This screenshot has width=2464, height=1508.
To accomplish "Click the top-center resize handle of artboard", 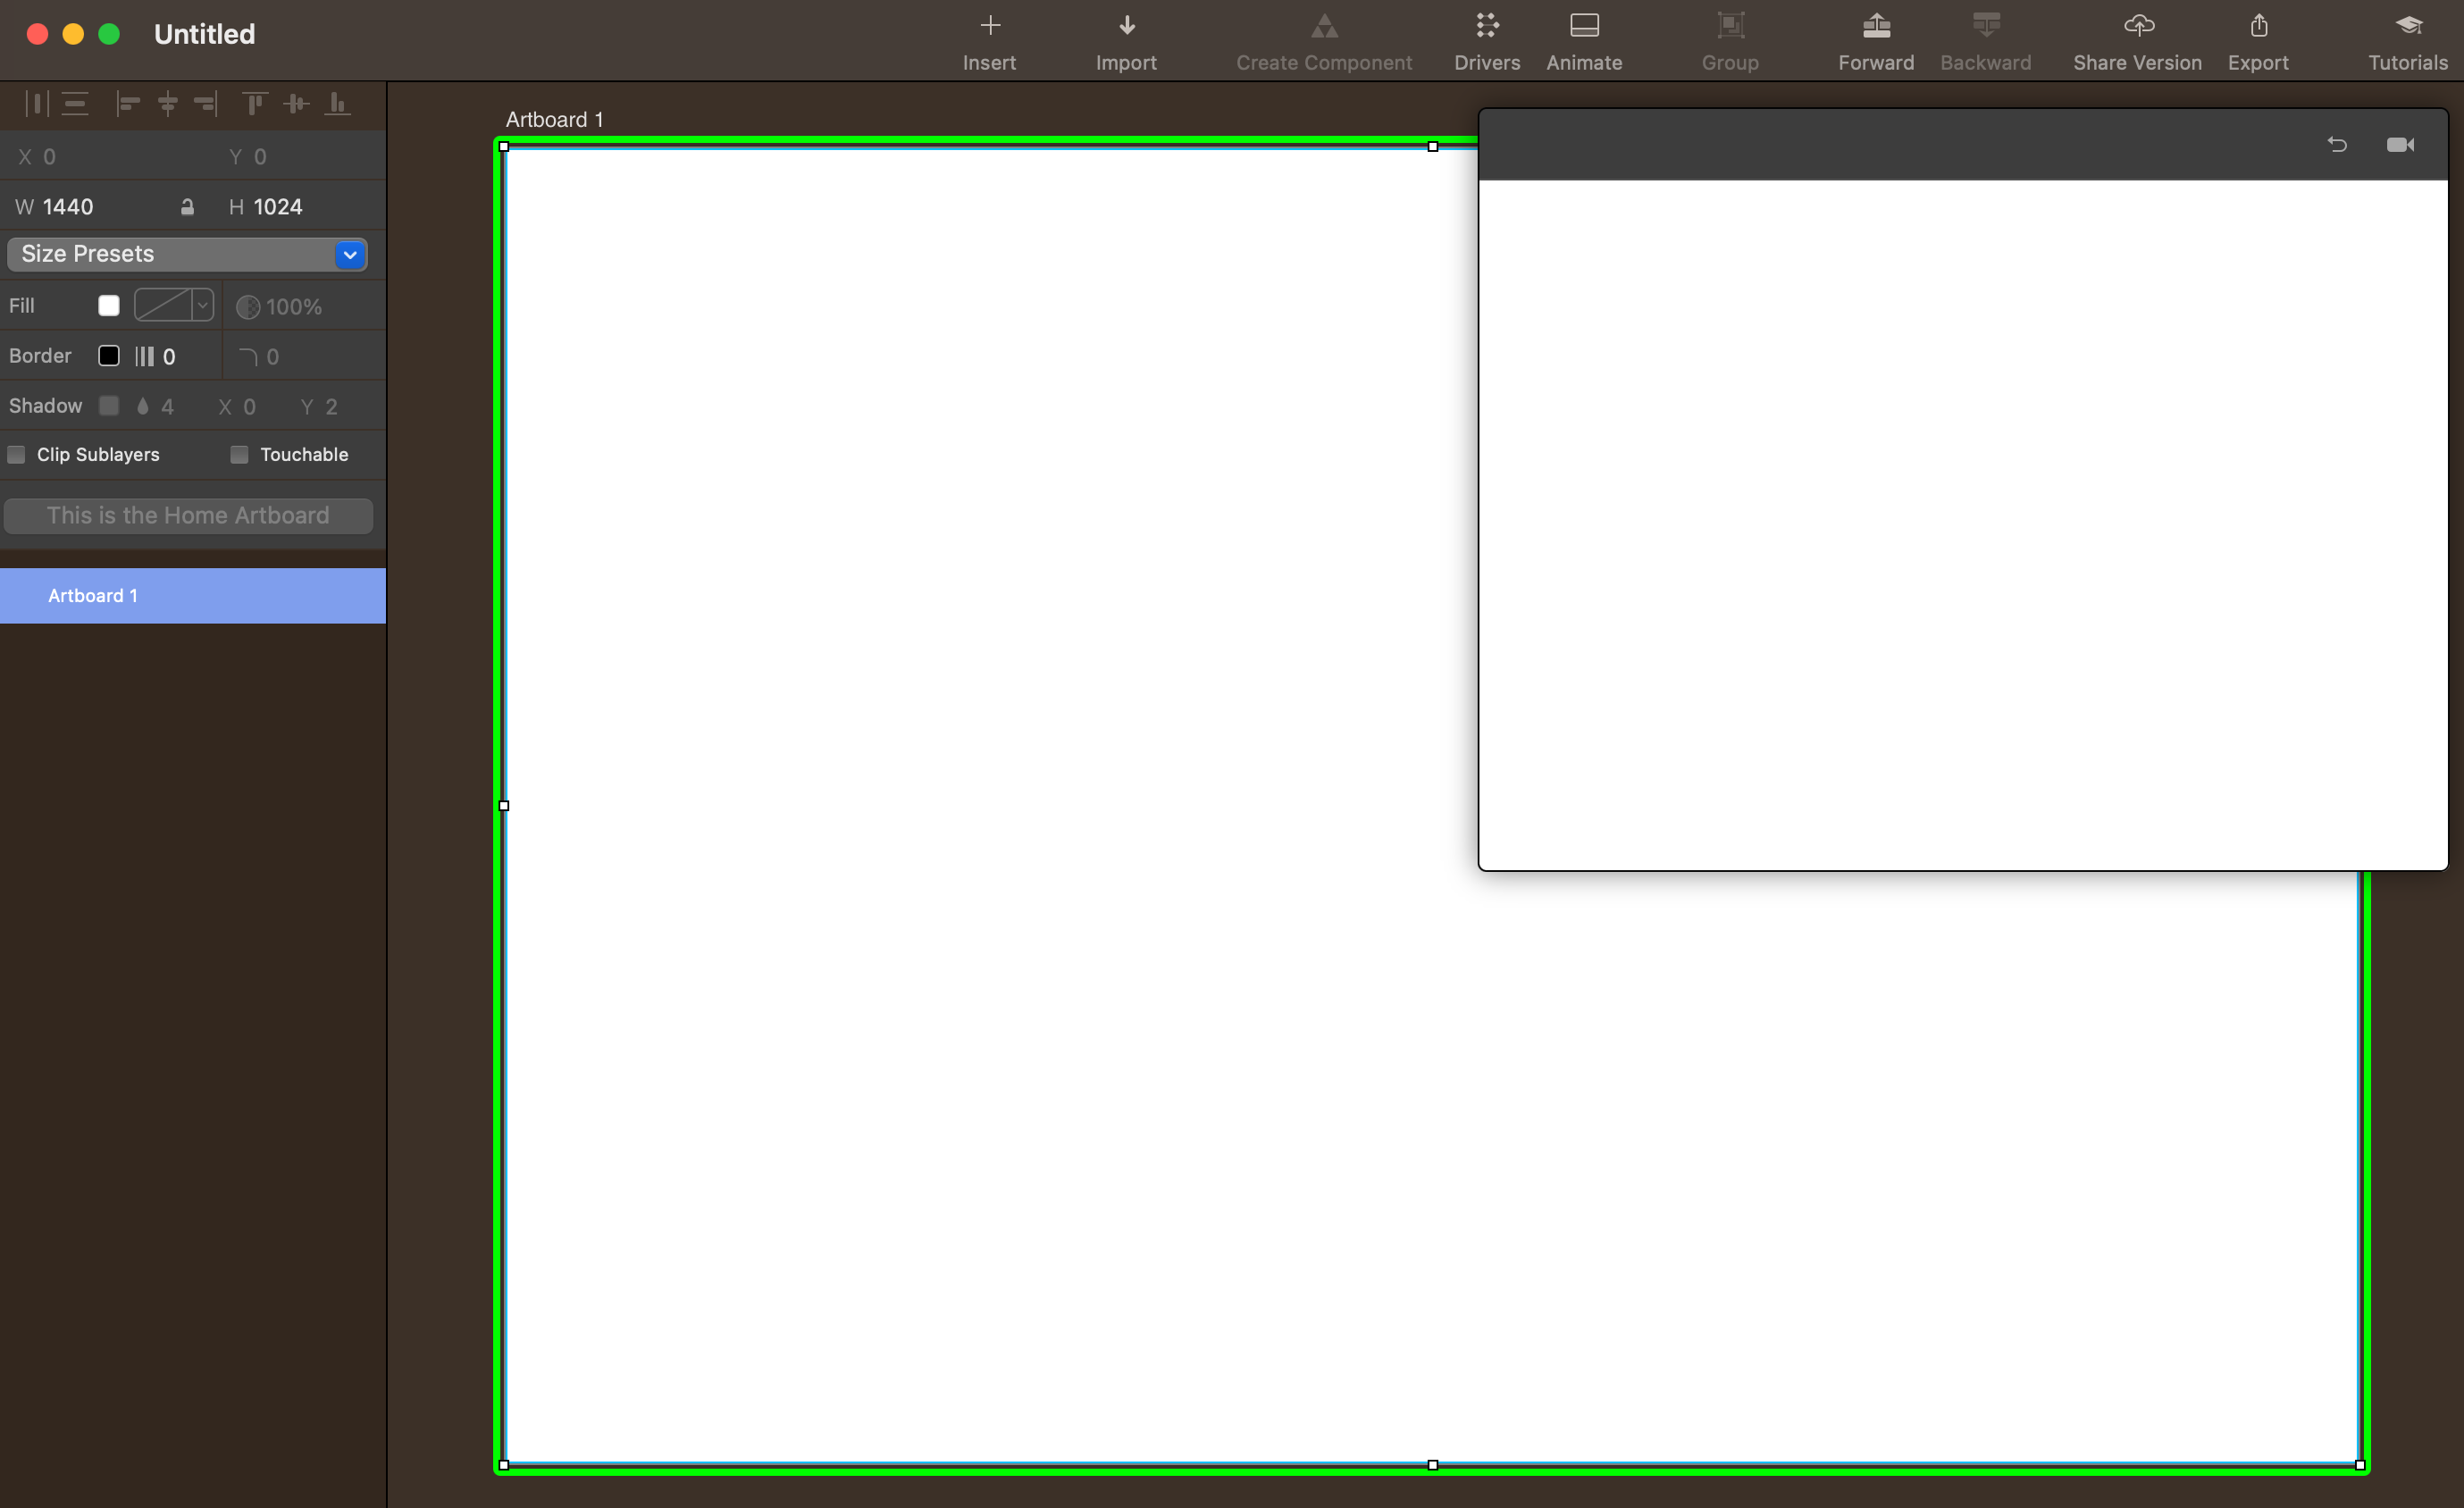I will coord(1432,147).
